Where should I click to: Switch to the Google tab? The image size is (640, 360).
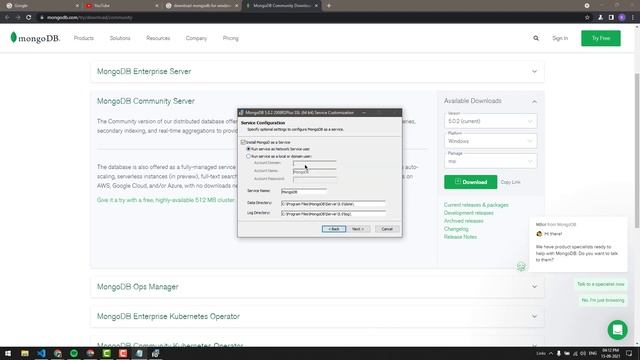[41, 6]
